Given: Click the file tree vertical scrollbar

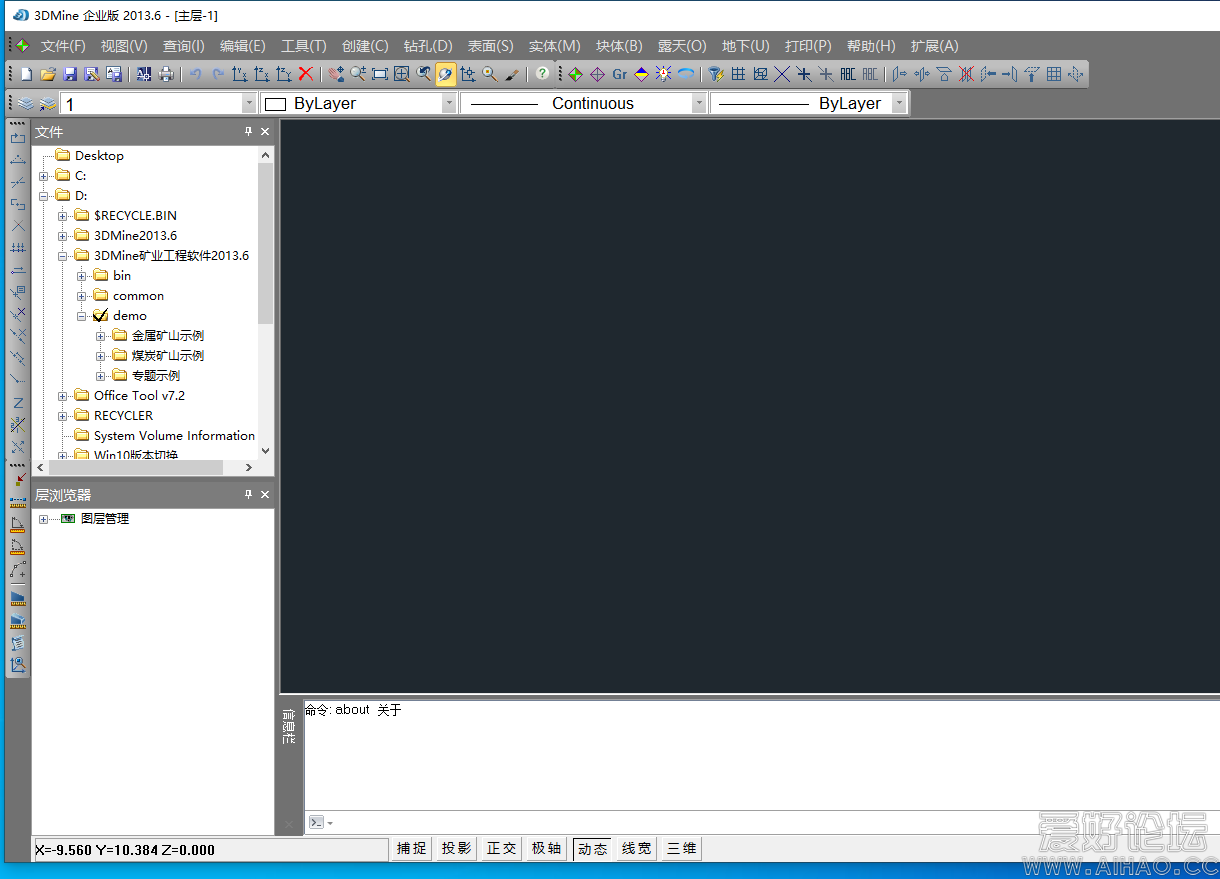Looking at the screenshot, I should pos(265,242).
